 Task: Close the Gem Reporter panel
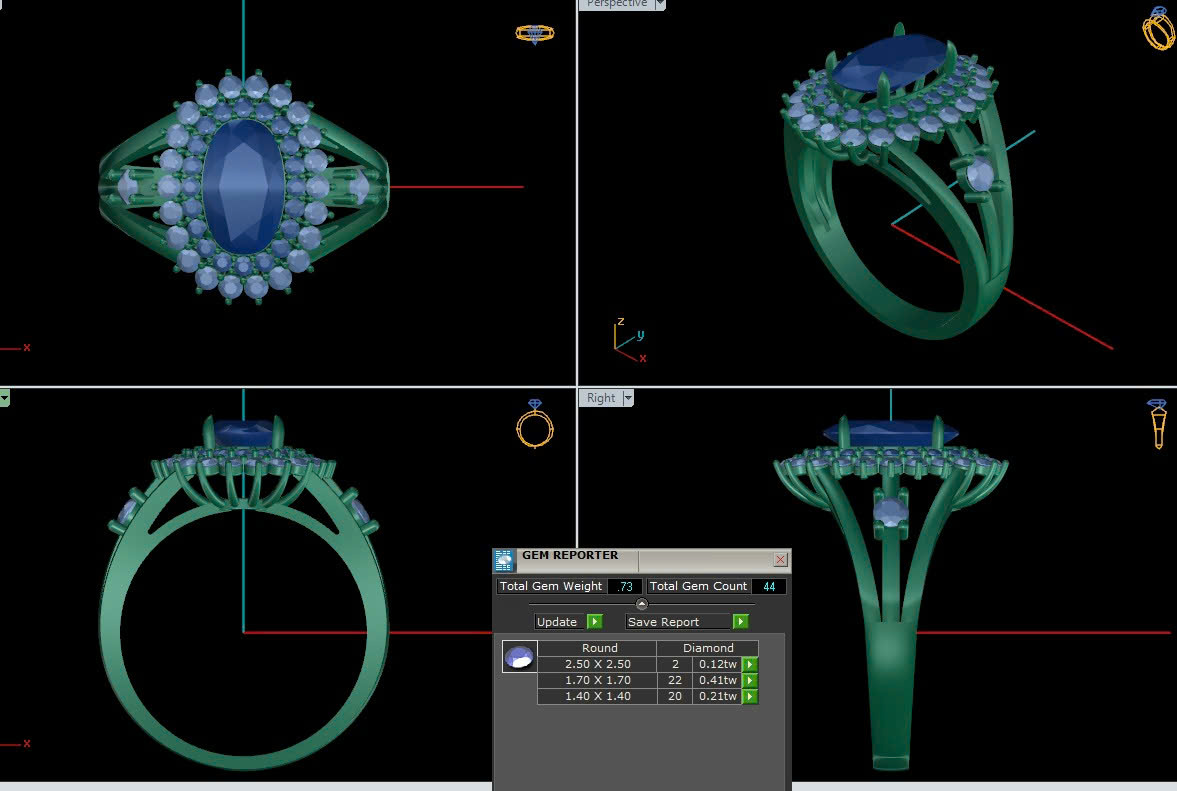780,560
